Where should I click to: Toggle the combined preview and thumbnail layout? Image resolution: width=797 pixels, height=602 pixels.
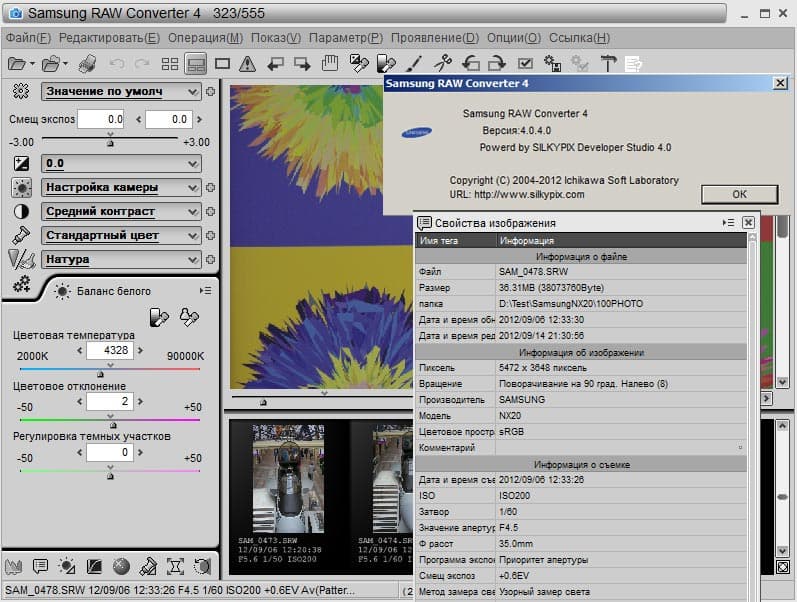coord(196,63)
